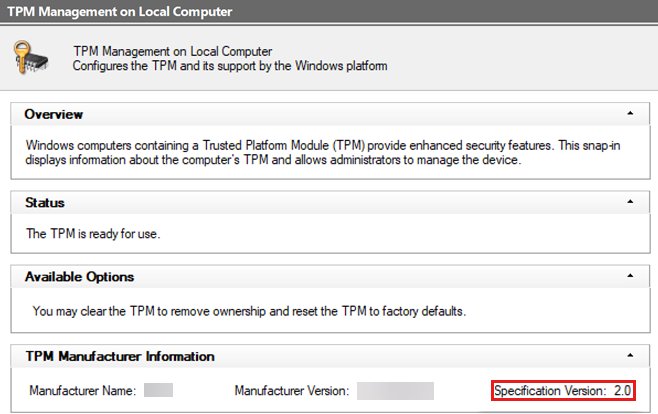Viewport: 658px width, 414px height.
Task: Select the Overview section header text
Action: pos(54,114)
